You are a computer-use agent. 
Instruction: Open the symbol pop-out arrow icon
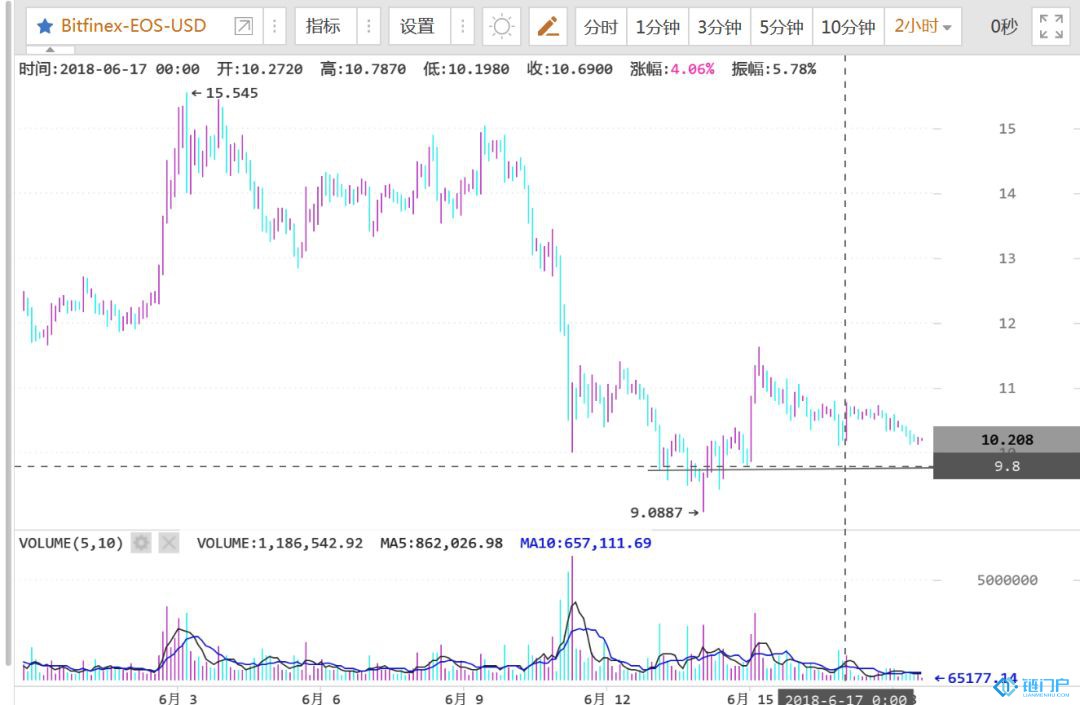(x=243, y=27)
